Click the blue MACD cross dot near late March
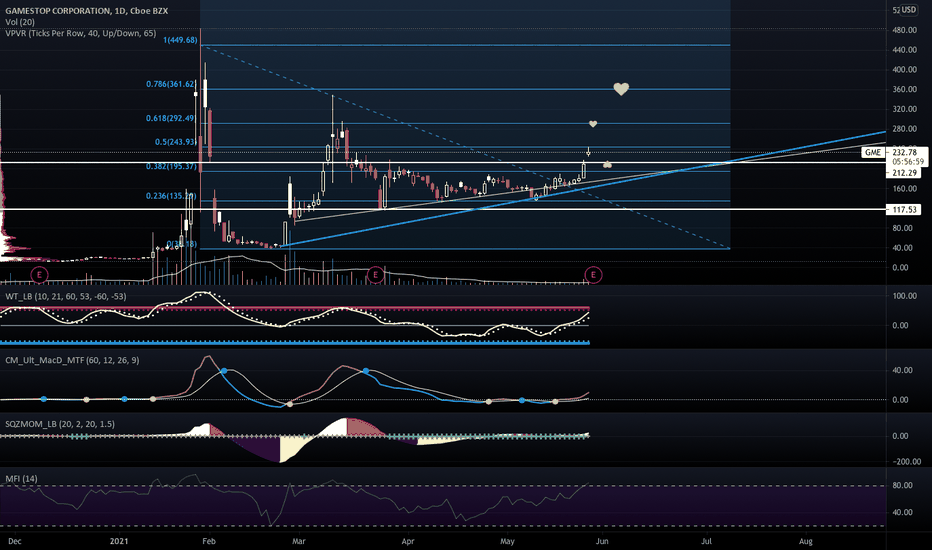 [x=366, y=370]
